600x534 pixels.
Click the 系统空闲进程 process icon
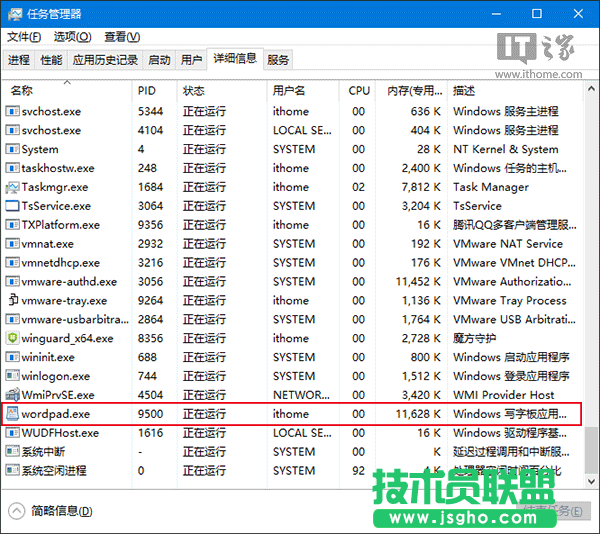(x=12, y=471)
